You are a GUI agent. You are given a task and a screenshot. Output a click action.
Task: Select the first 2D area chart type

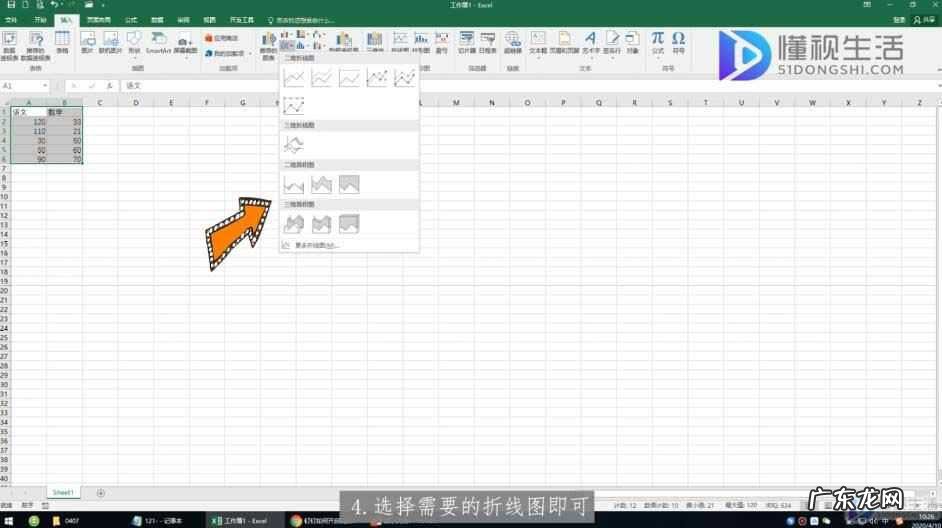[x=294, y=184]
